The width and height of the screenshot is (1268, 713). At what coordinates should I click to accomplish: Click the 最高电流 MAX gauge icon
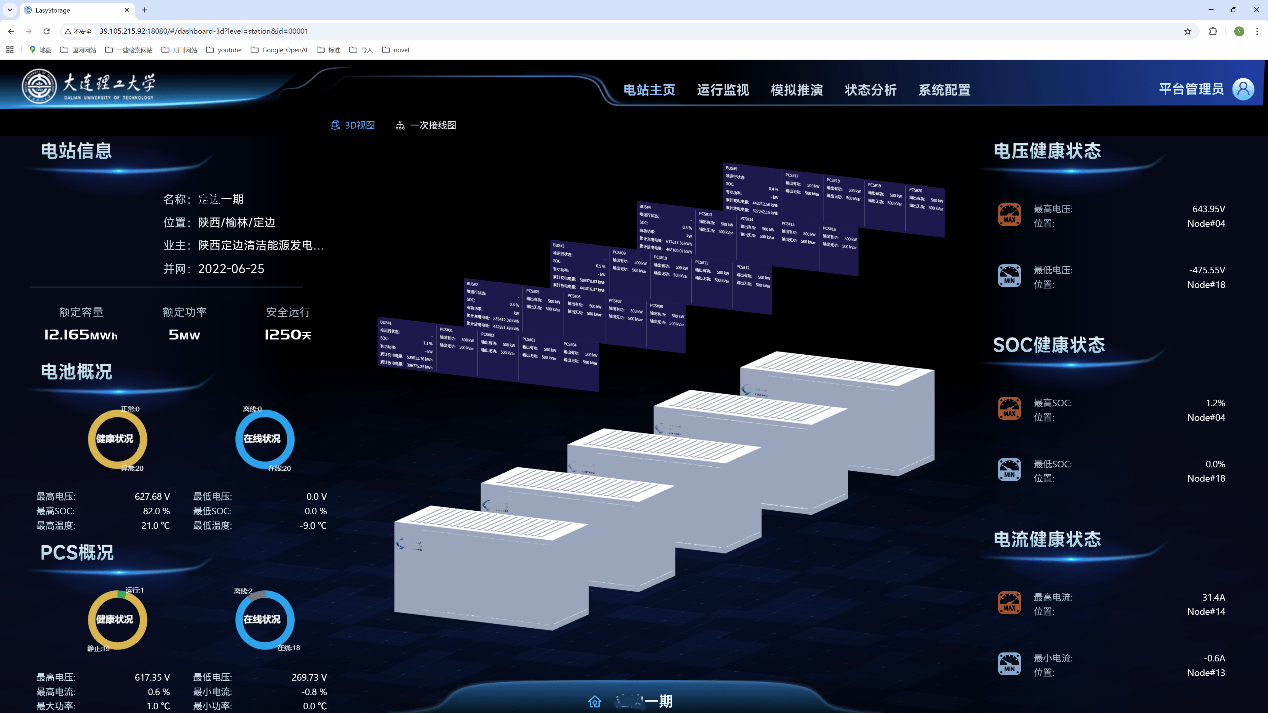click(x=1010, y=603)
